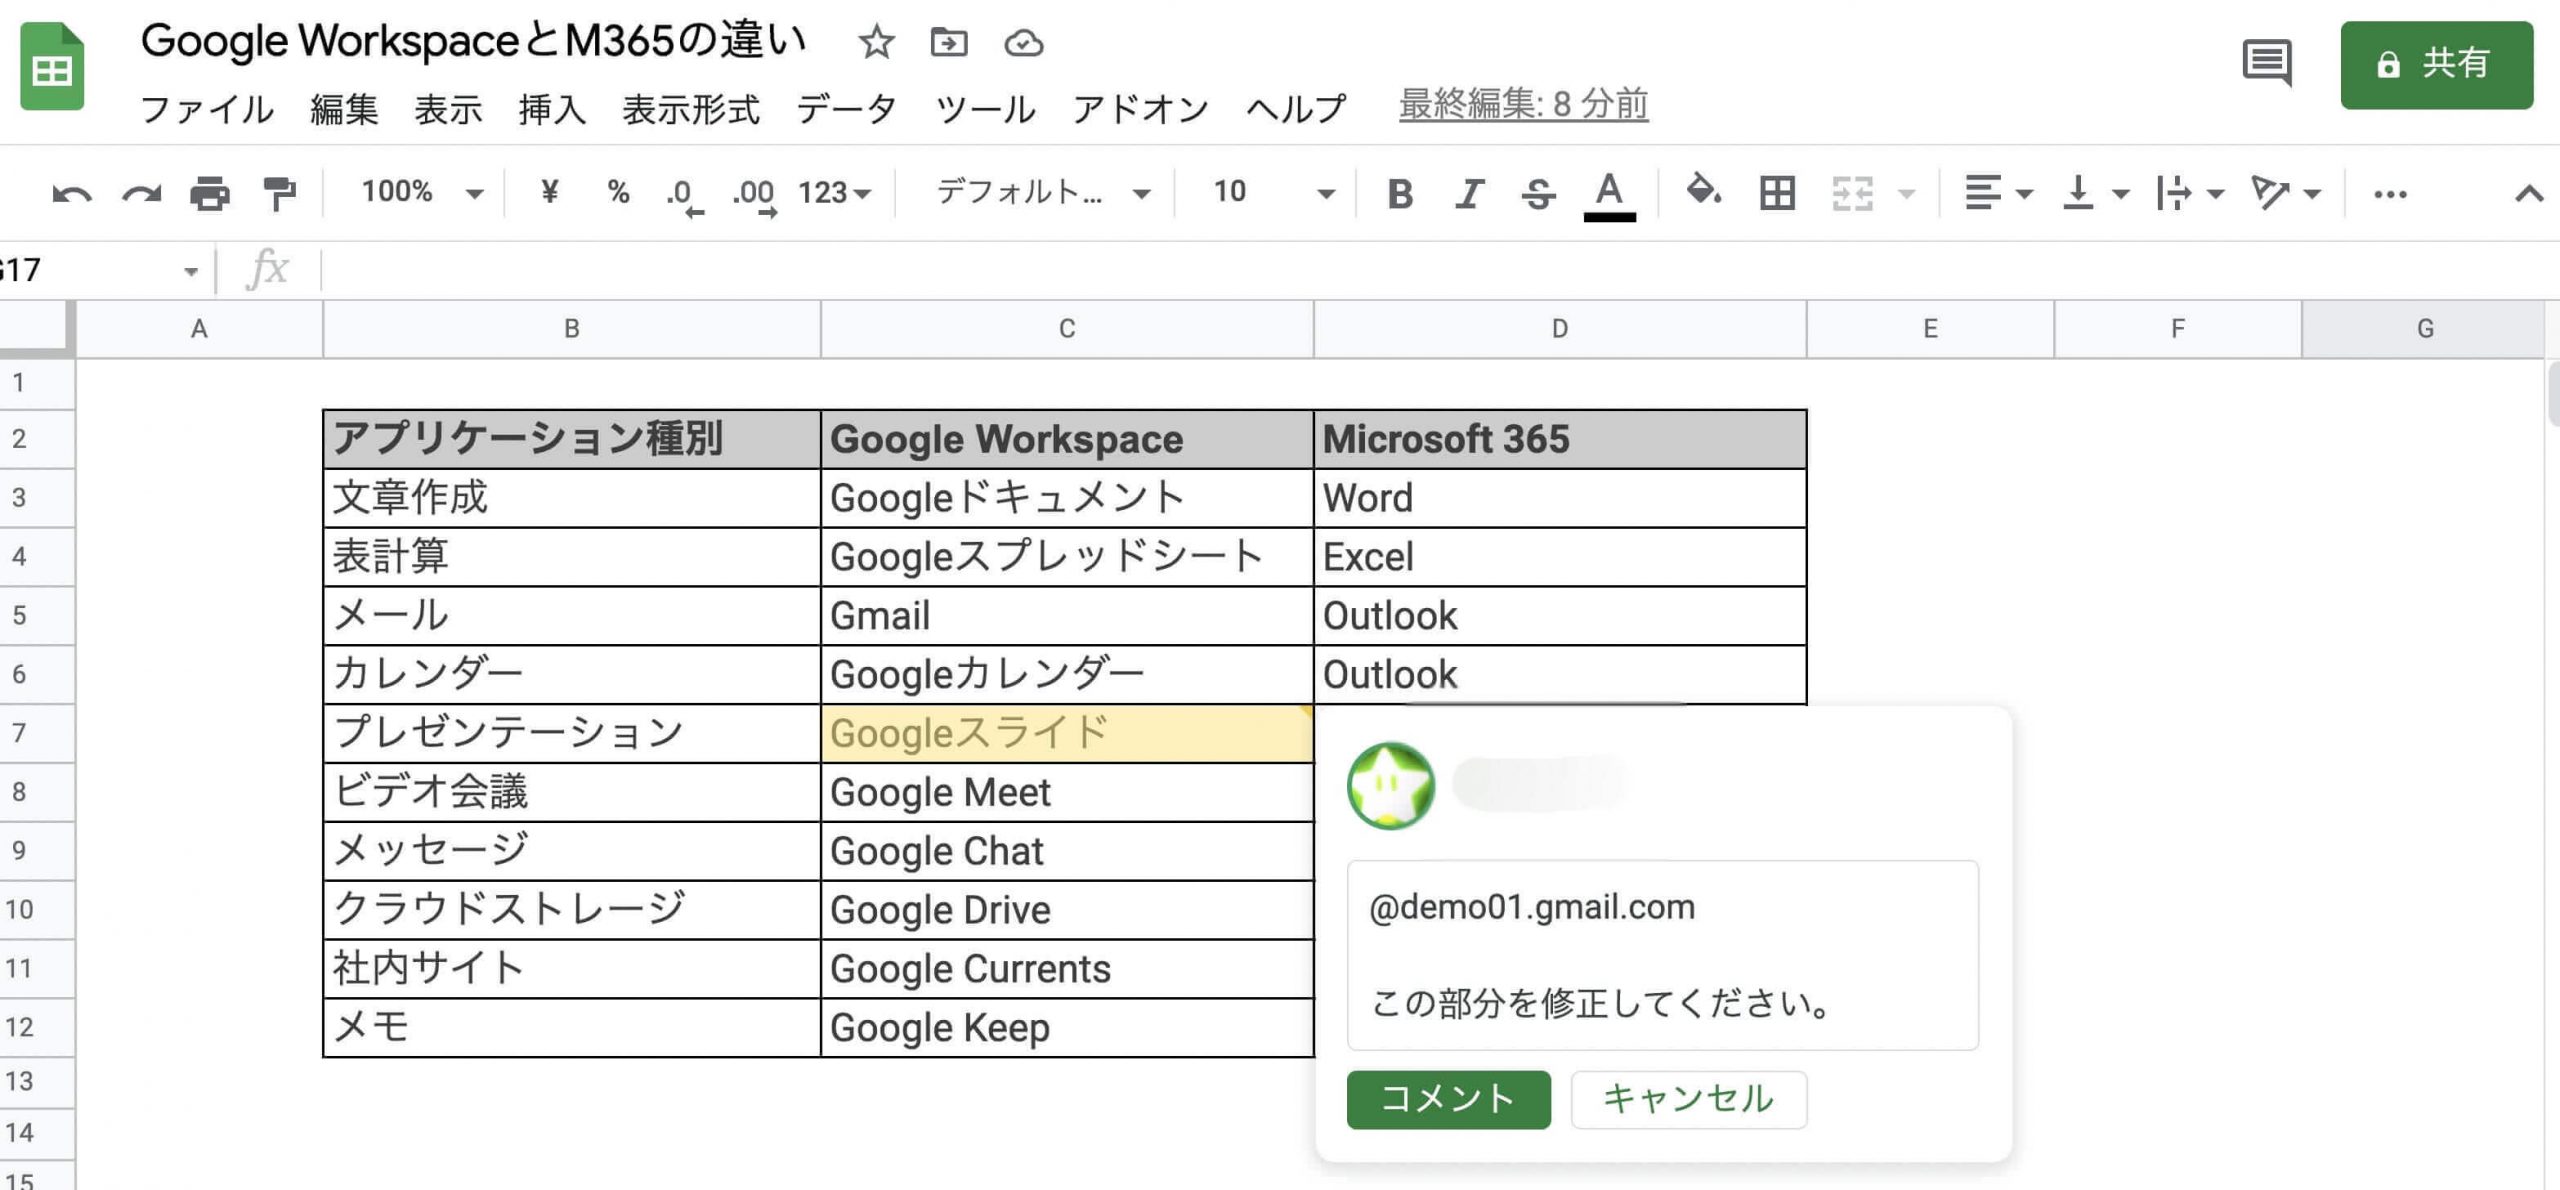2560x1190 pixels.
Task: Select column D header
Action: pos(1559,329)
